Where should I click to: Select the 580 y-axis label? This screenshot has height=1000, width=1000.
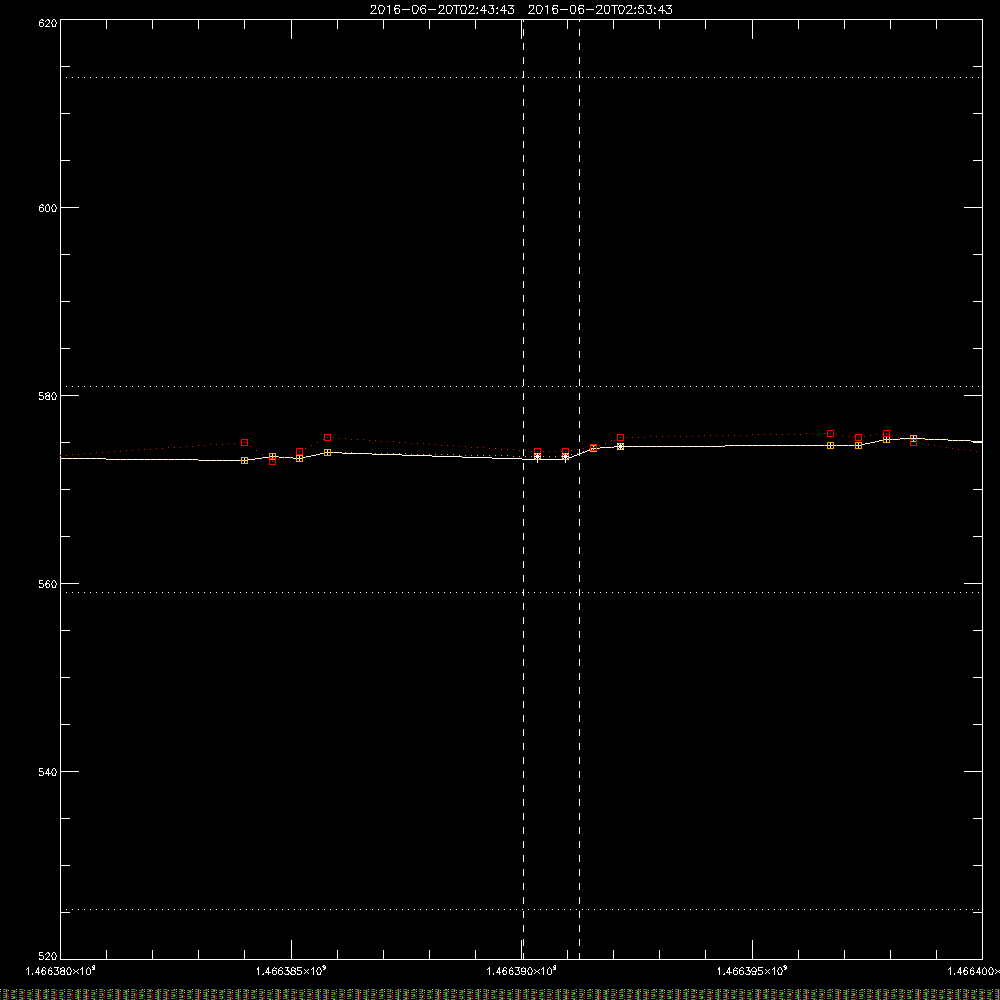tap(48, 396)
